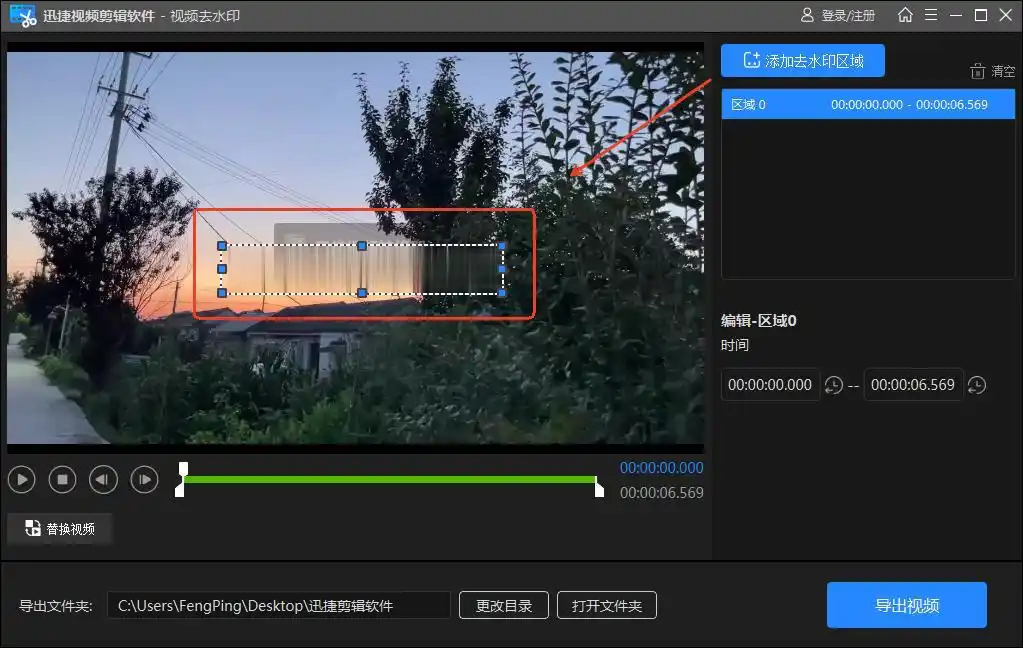Click the 编辑-区域0 heading
Screen dimensions: 1023x648
758,320
